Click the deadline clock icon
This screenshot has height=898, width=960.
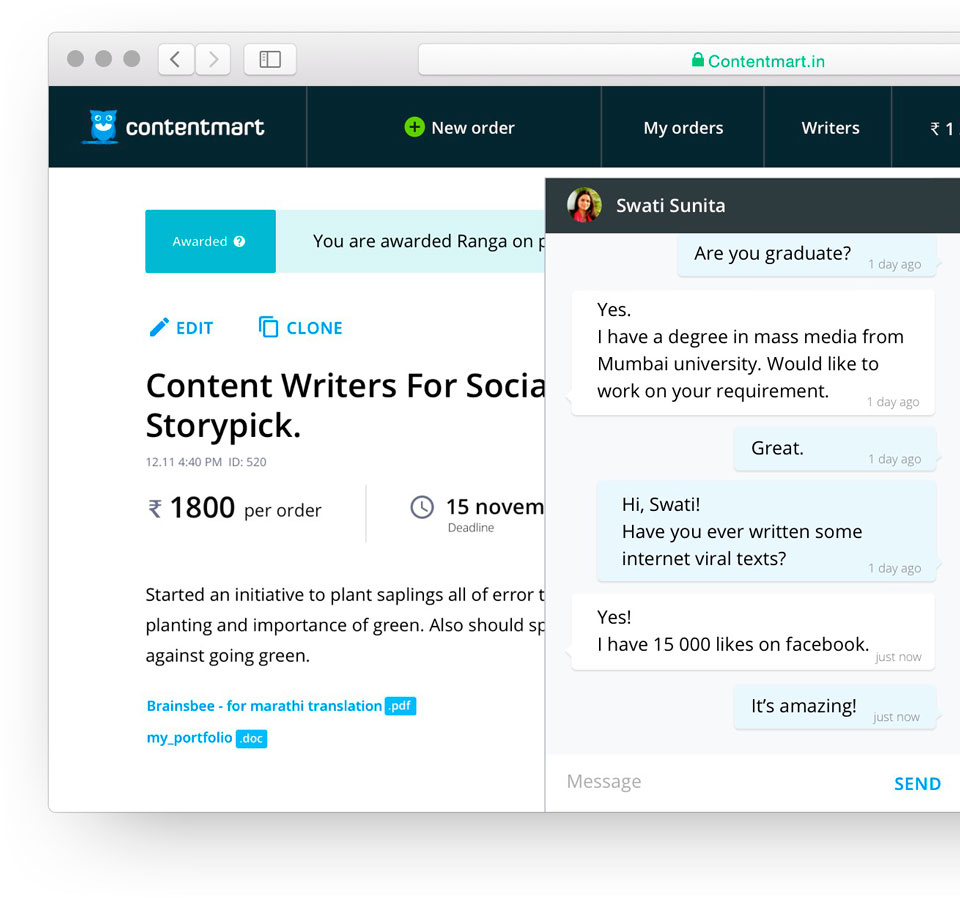422,507
